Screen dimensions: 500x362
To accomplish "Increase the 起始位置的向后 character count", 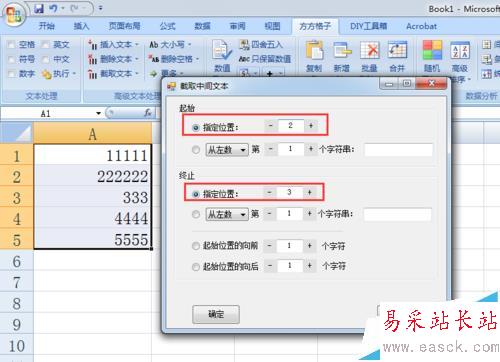I will pos(310,266).
